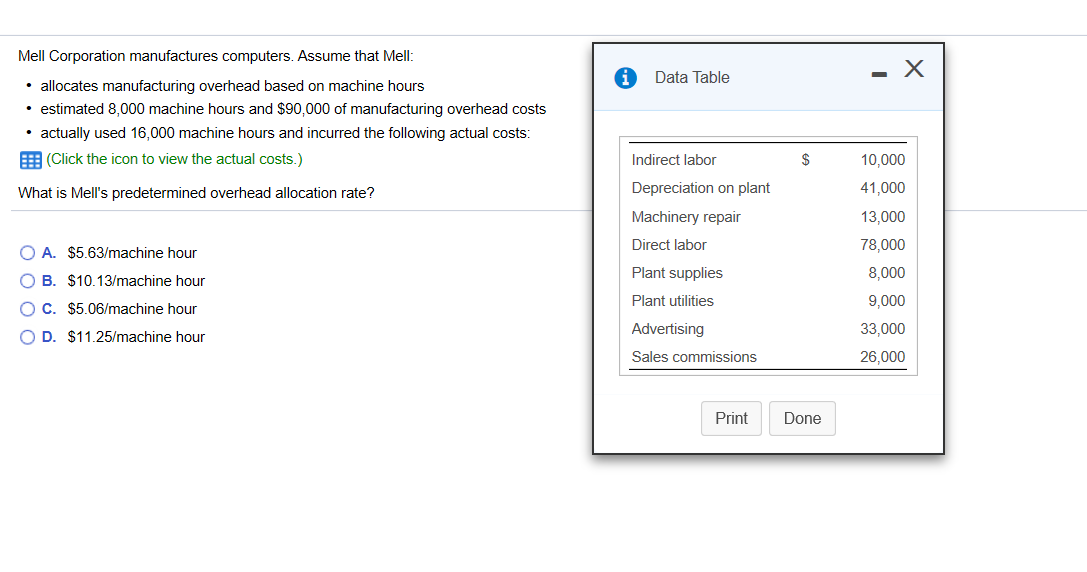Click the Depreciation on plant label
The height and width of the screenshot is (572, 1087).
pos(700,188)
